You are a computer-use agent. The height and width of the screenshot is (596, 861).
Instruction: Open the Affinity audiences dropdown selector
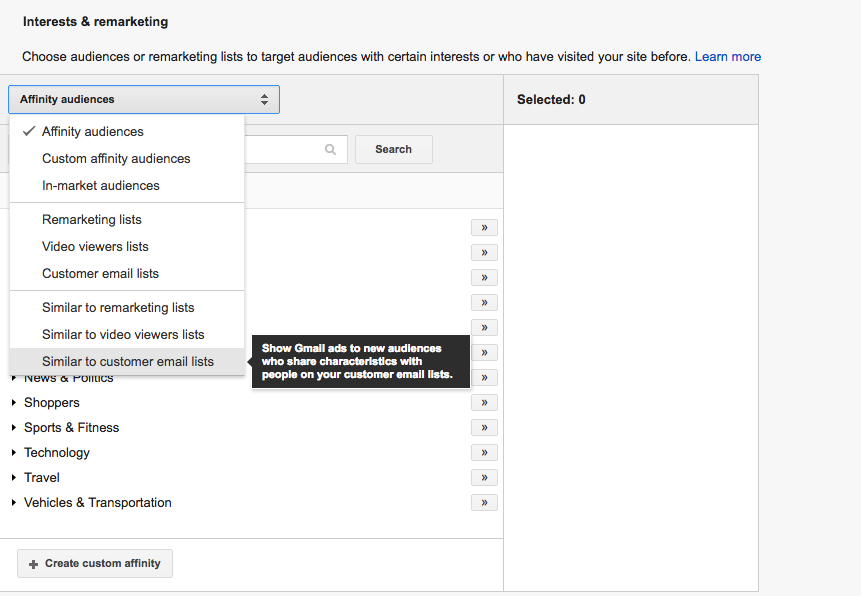point(144,100)
